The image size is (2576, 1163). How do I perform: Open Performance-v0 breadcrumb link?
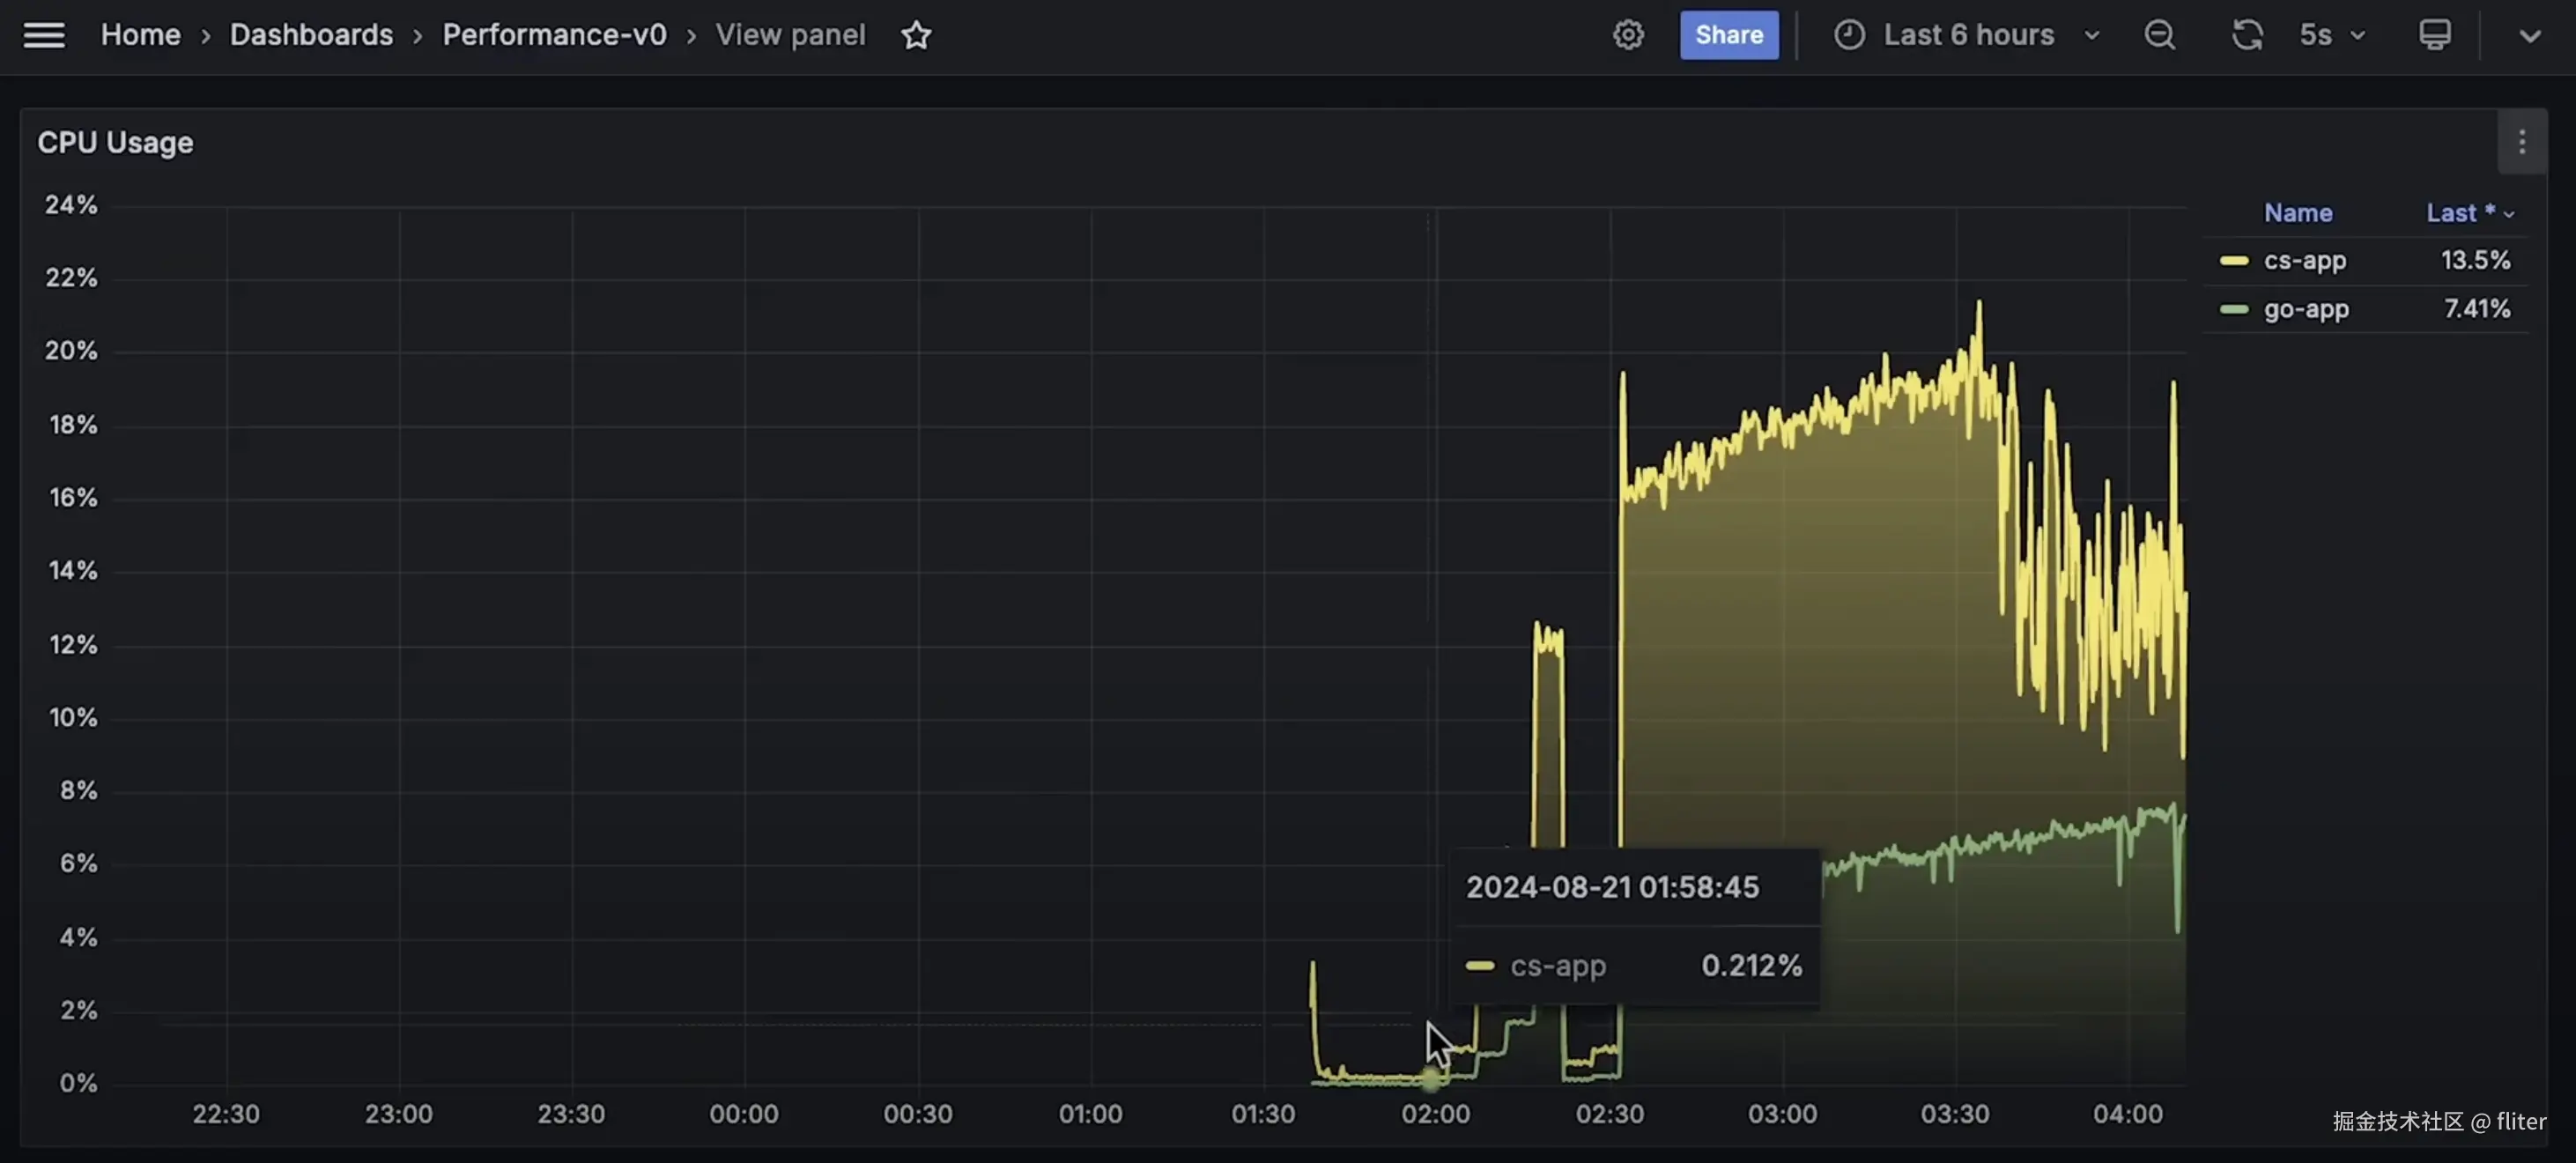[554, 35]
